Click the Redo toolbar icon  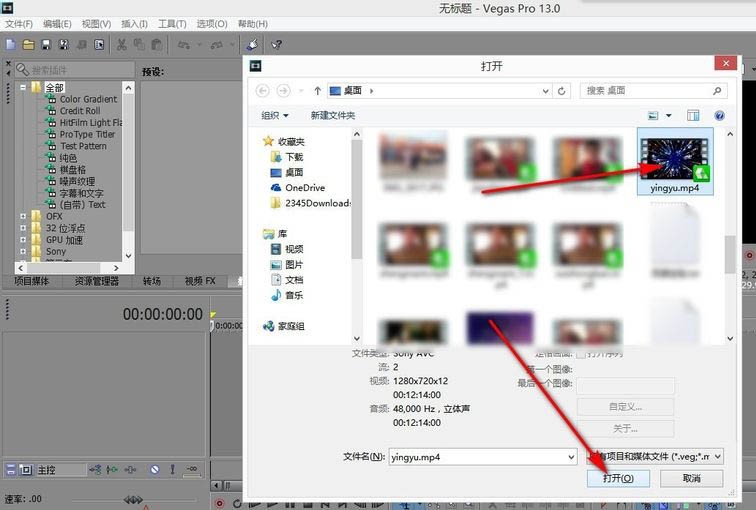tap(216, 45)
